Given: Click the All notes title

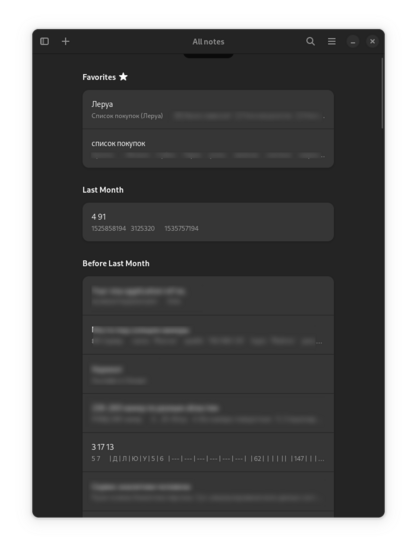Looking at the screenshot, I should click(208, 42).
